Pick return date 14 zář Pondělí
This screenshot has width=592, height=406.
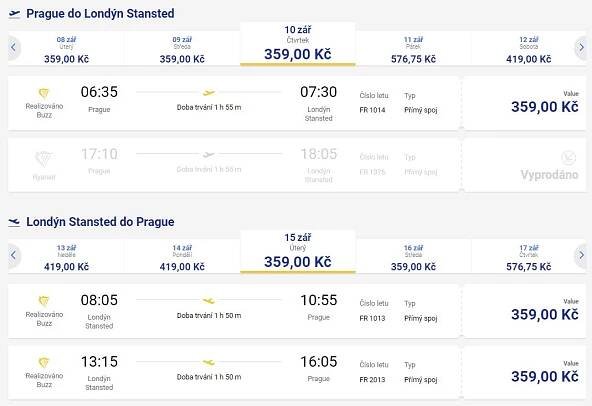click(182, 257)
